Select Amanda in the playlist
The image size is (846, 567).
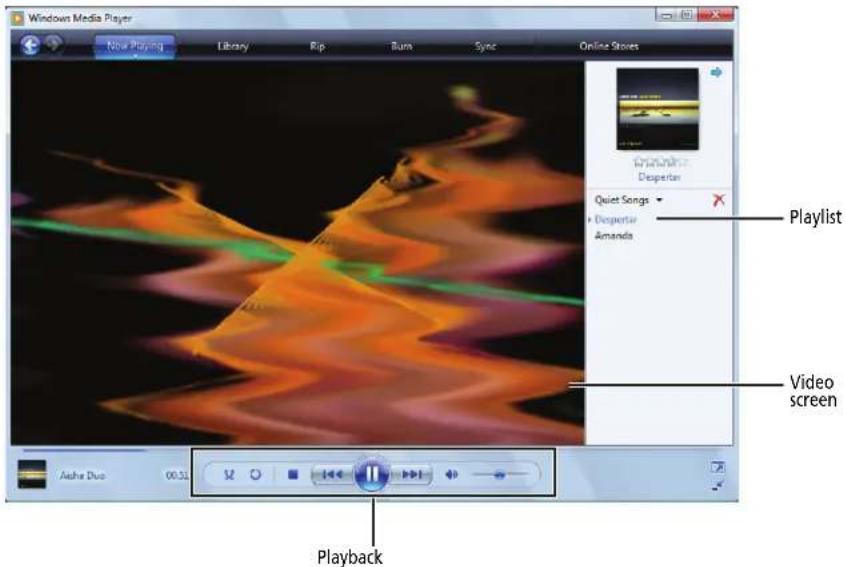tap(613, 236)
